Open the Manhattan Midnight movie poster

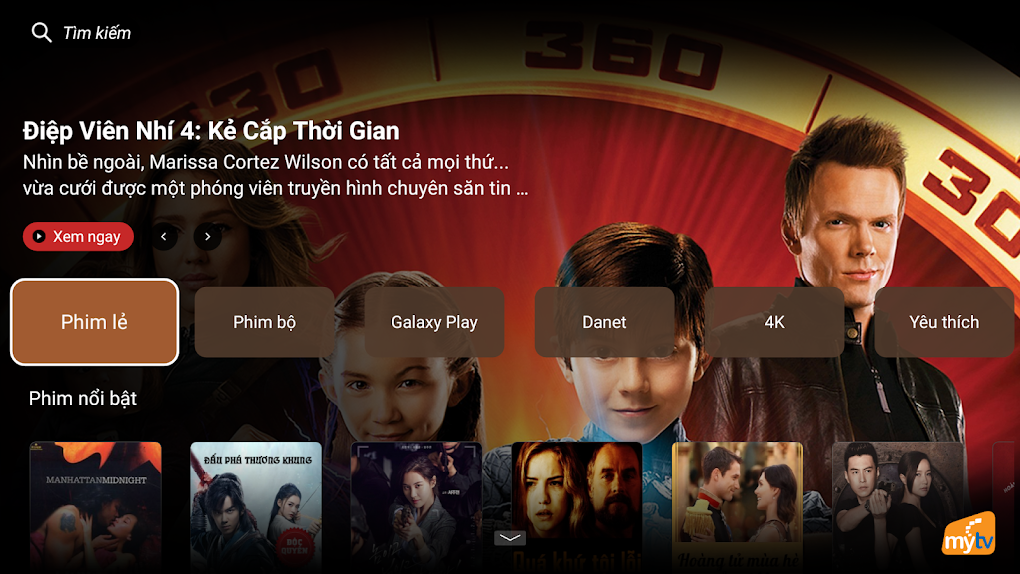(x=96, y=508)
